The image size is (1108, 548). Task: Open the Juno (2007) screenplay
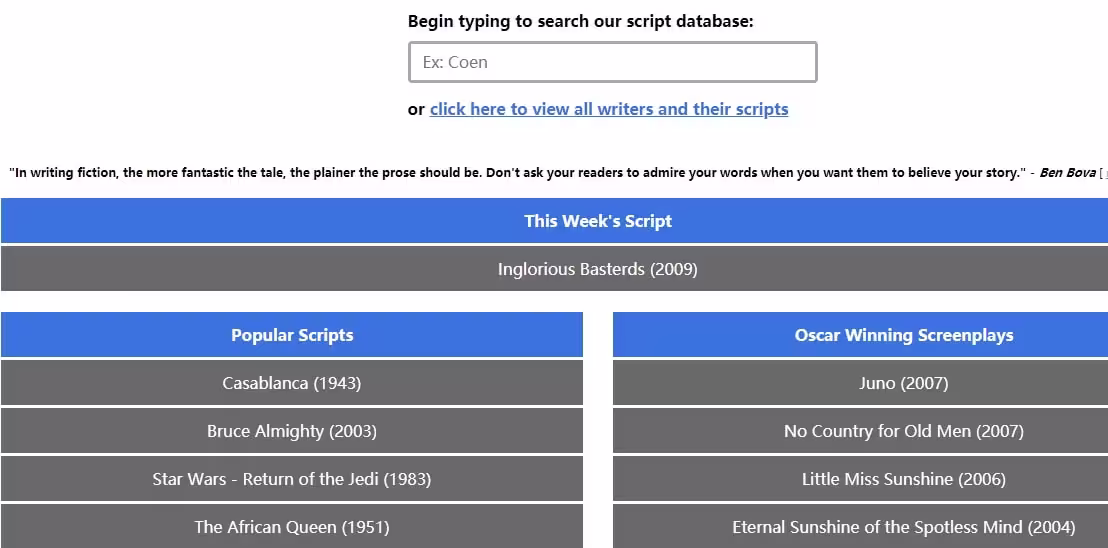pyautogui.click(x=904, y=383)
